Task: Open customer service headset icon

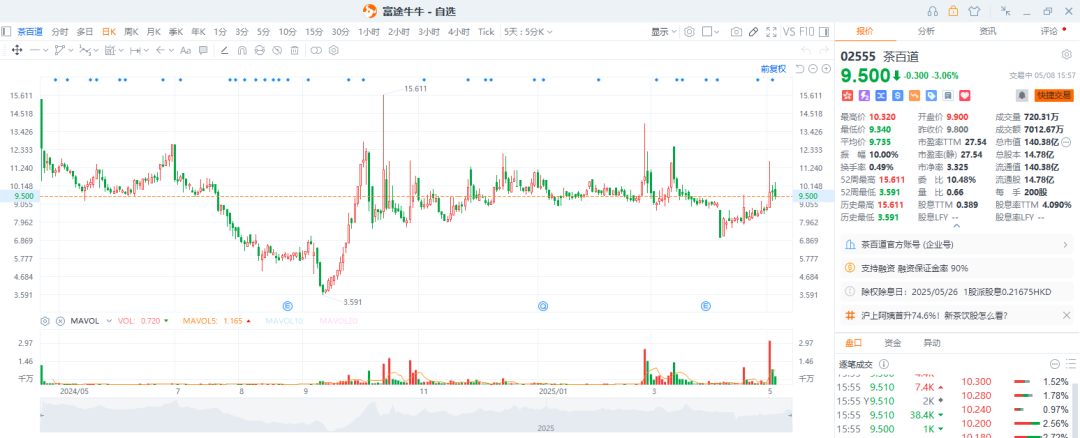Action: [933, 11]
